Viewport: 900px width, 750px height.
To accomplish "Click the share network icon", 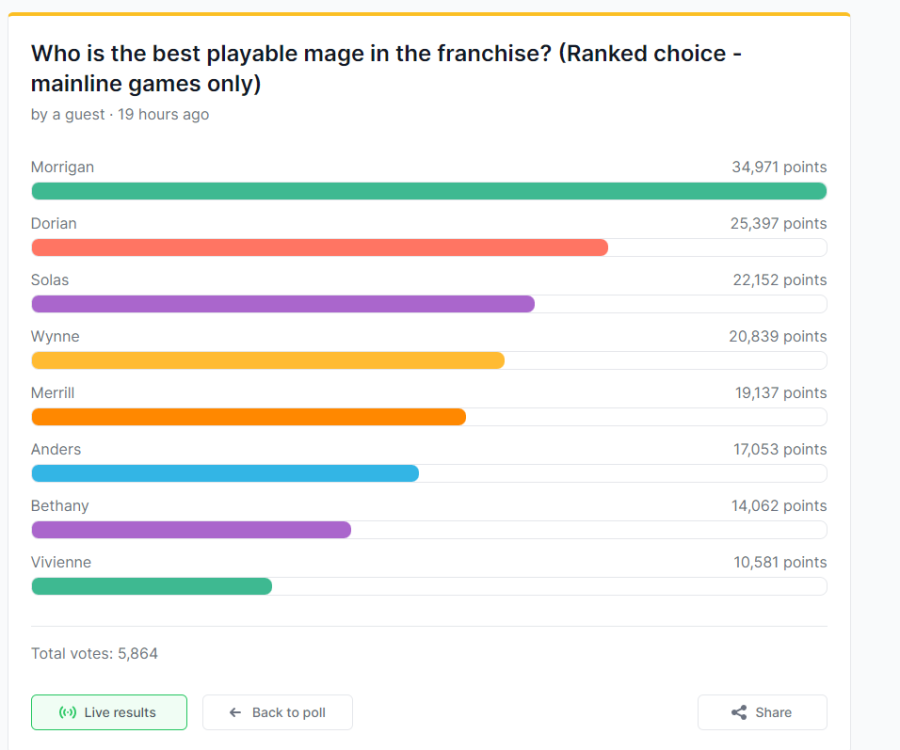I will tap(739, 713).
